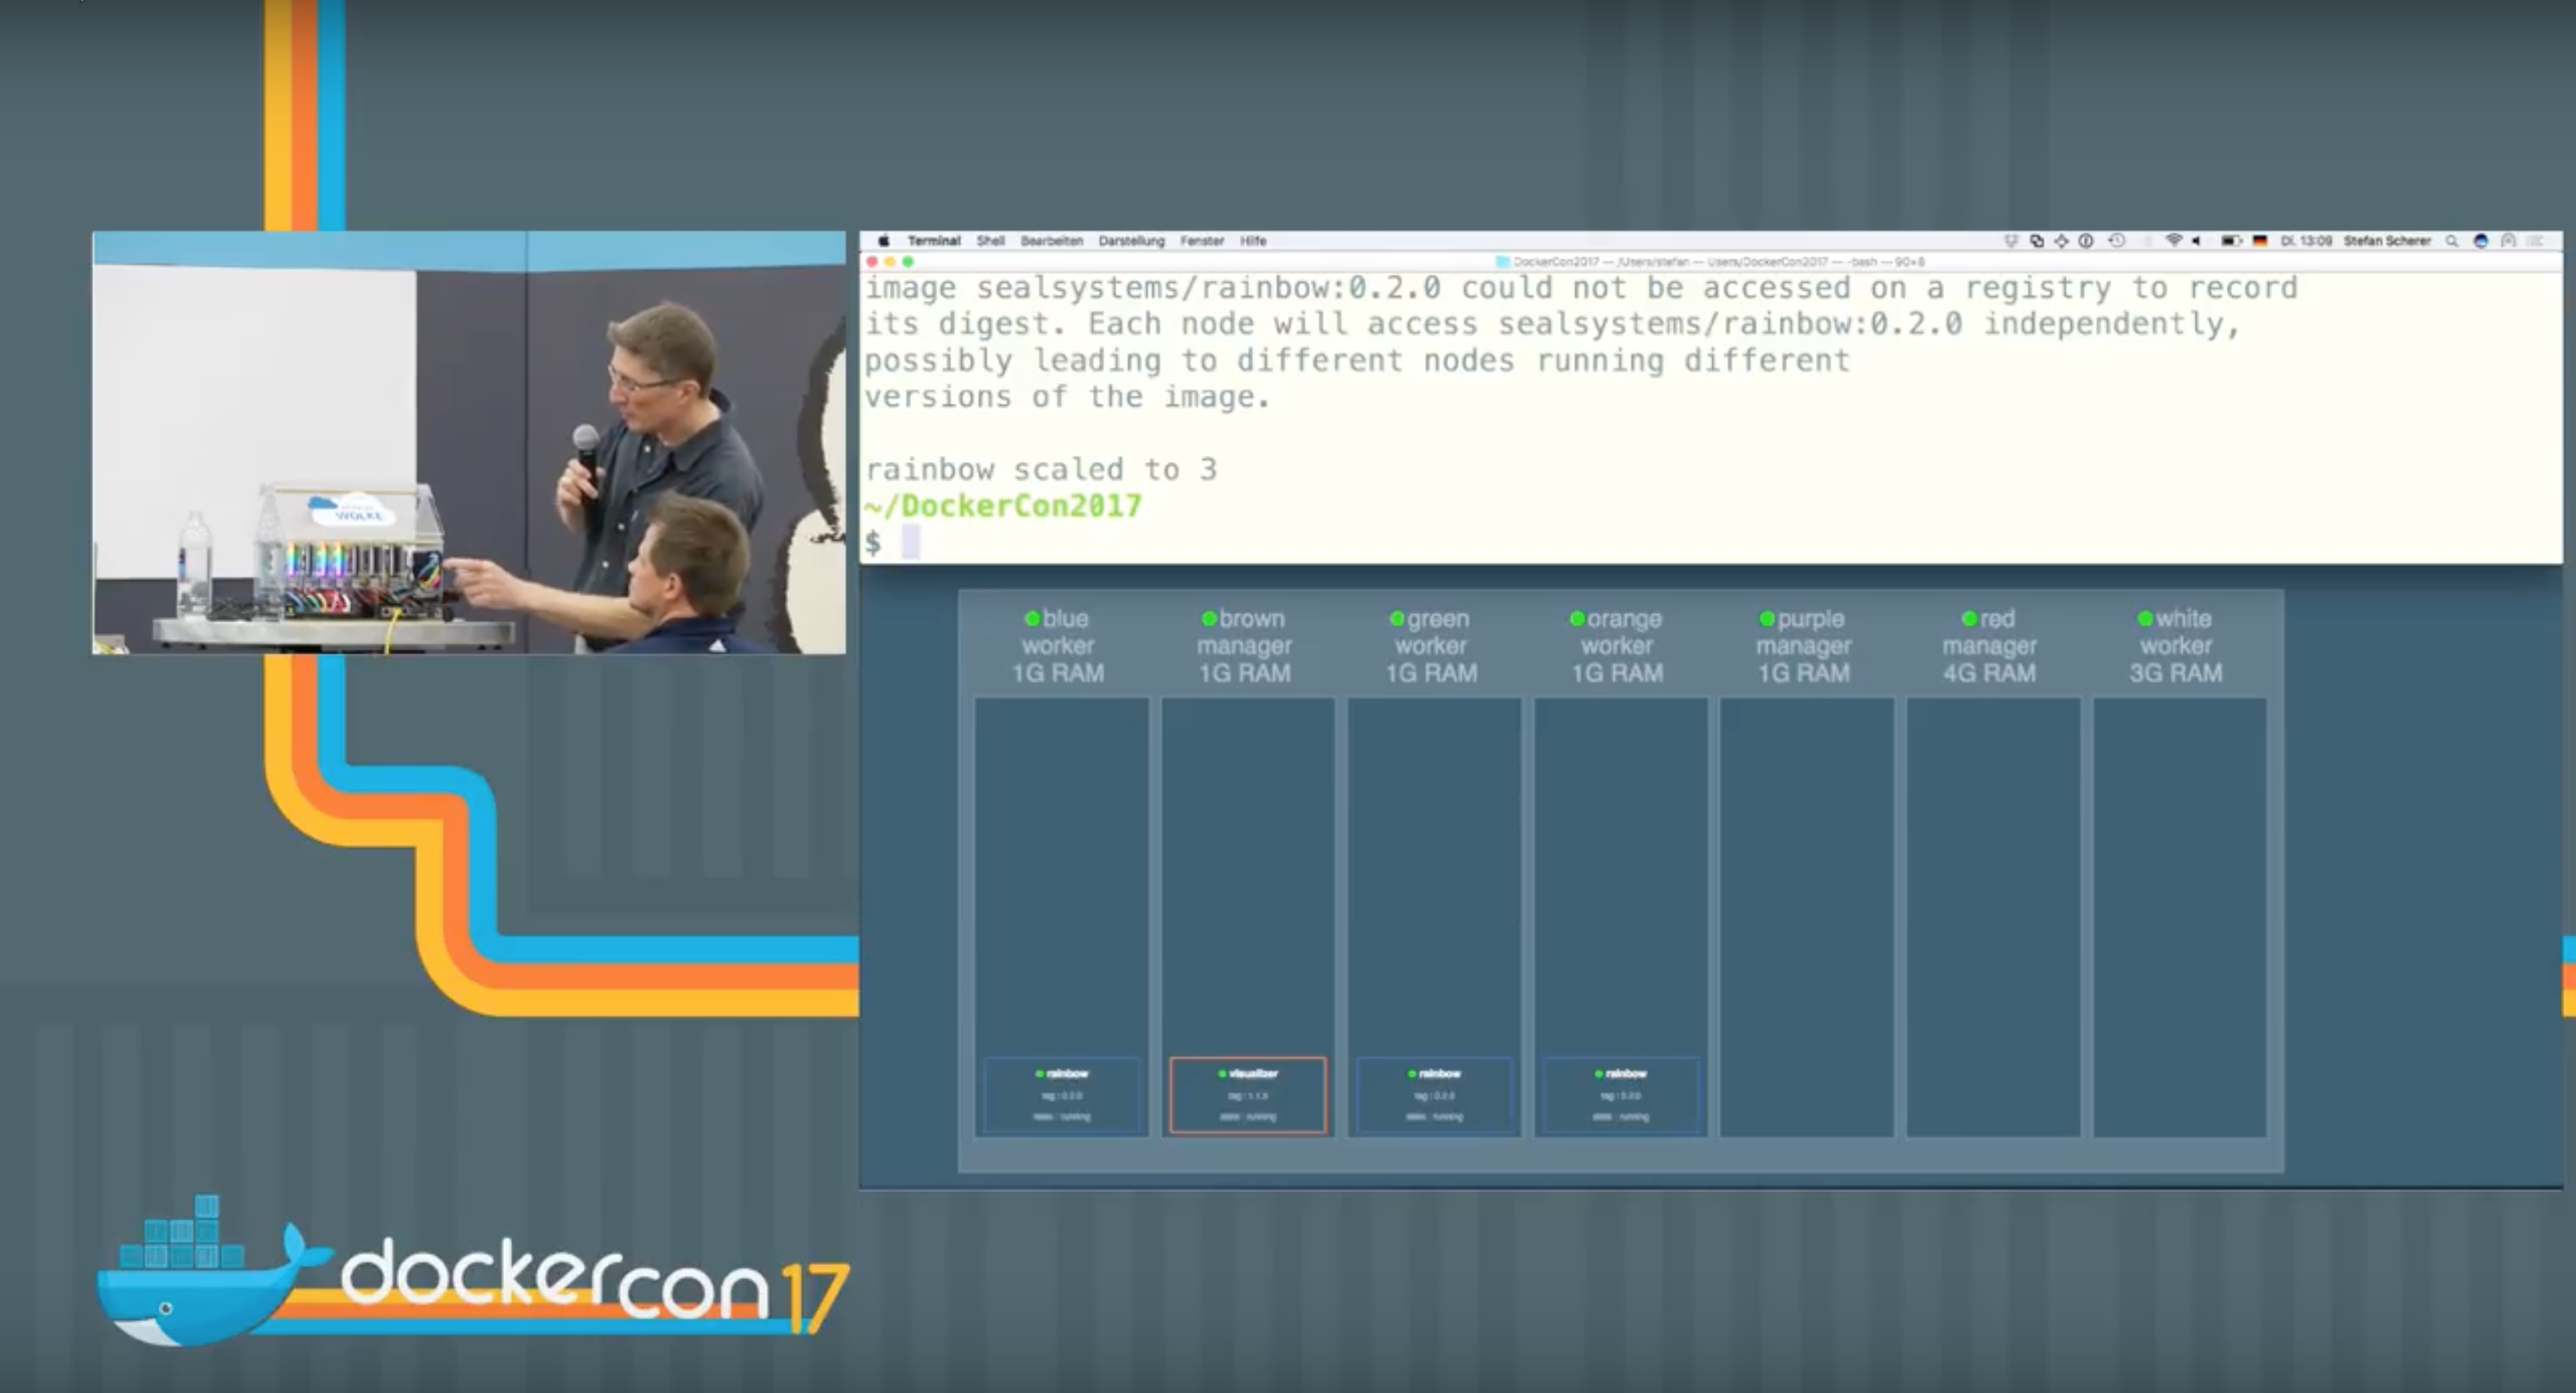
Task: Click the DockerCon2017 directory link in terminal
Action: coord(1005,504)
